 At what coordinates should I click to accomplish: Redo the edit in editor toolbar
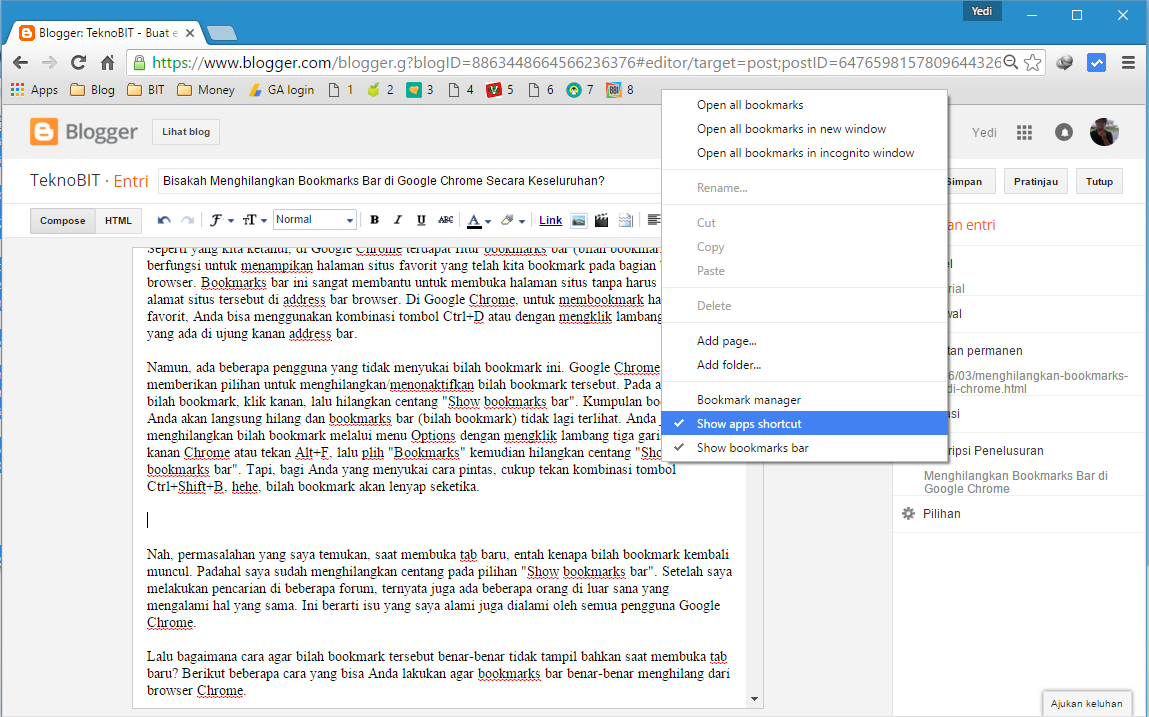coord(188,220)
